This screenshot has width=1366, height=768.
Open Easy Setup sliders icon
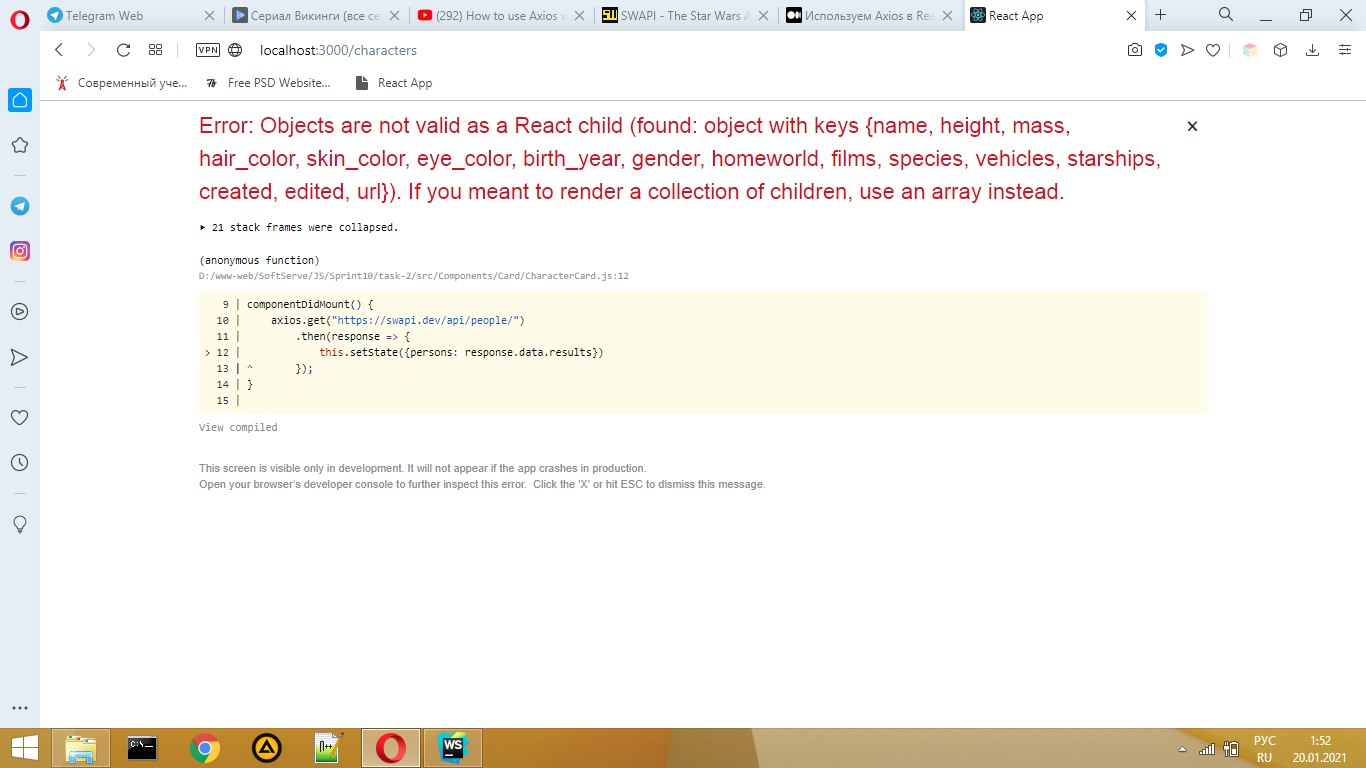[1345, 50]
